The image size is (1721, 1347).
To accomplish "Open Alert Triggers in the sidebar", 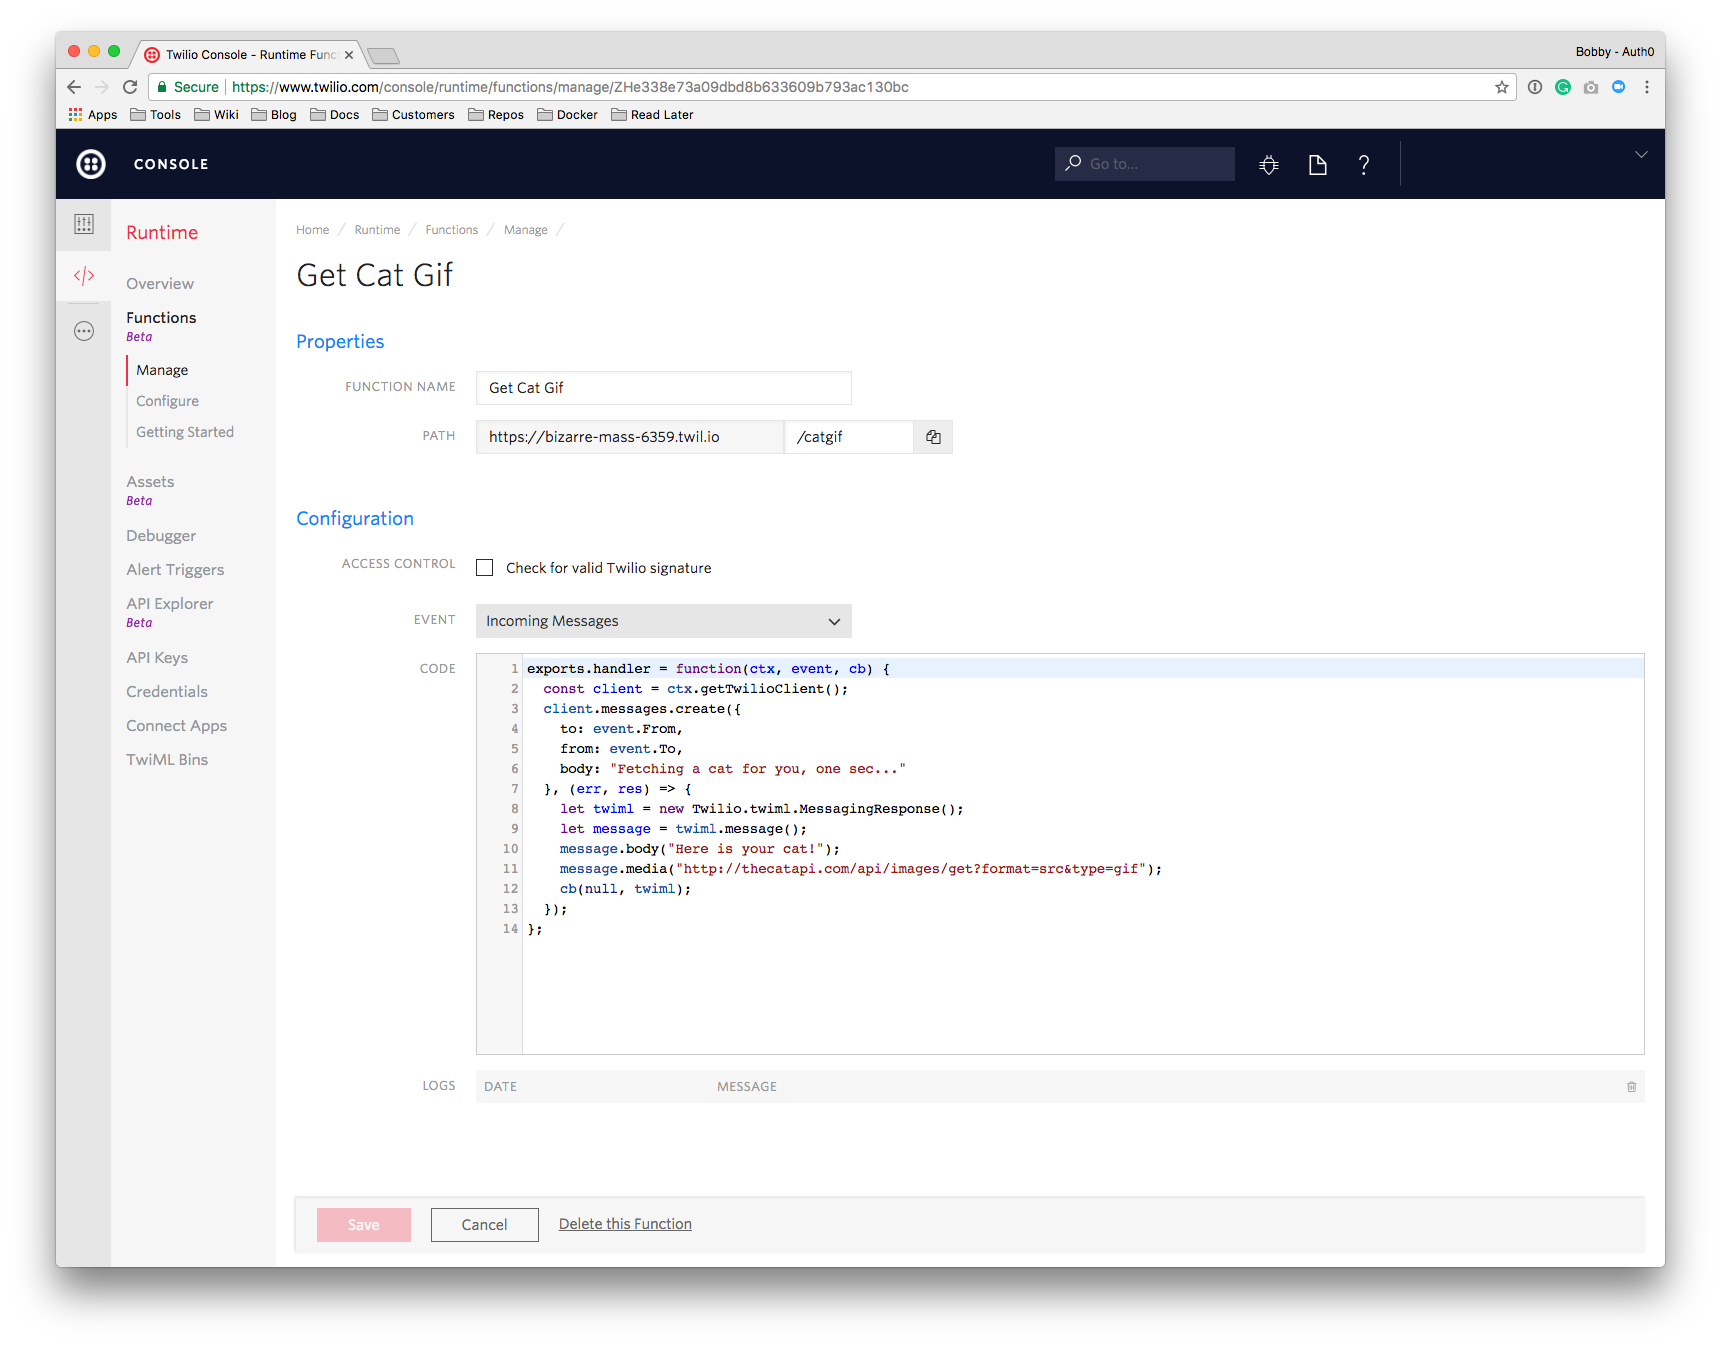I will coord(175,570).
